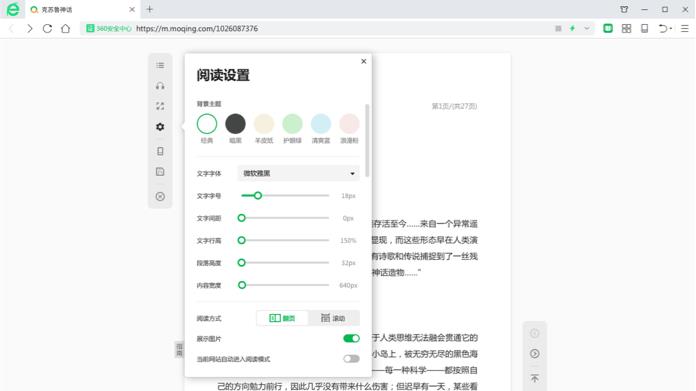The image size is (696, 391).
Task: Click the shirt skin icon in title bar
Action: coord(624,9)
